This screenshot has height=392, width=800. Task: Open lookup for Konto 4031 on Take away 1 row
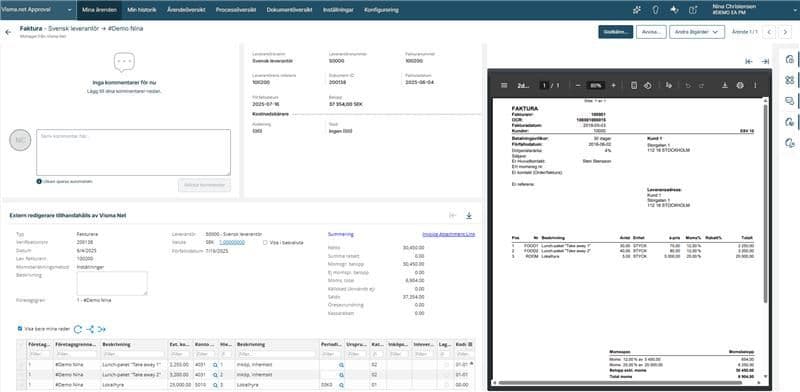[x=215, y=365]
